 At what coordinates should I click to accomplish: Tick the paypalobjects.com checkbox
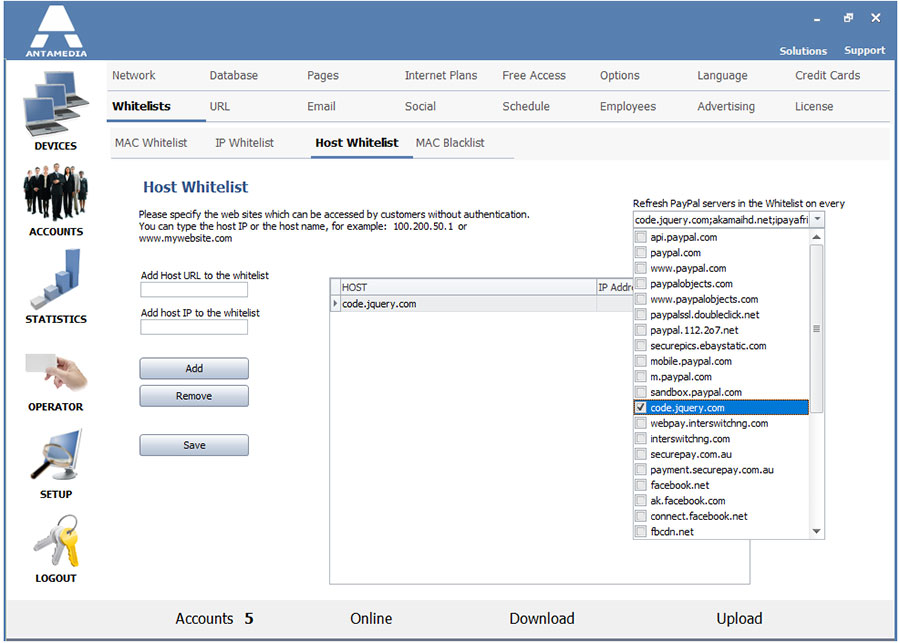pyautogui.click(x=641, y=284)
